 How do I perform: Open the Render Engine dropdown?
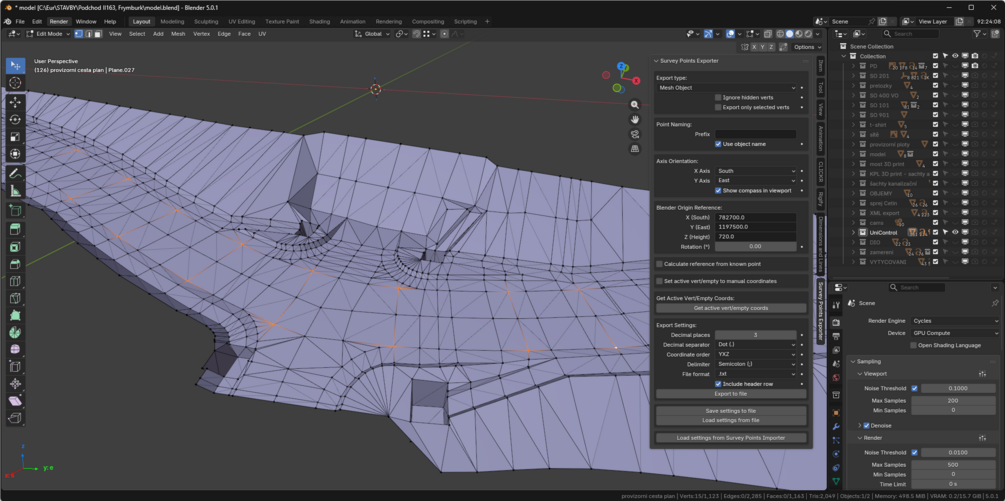click(x=953, y=321)
